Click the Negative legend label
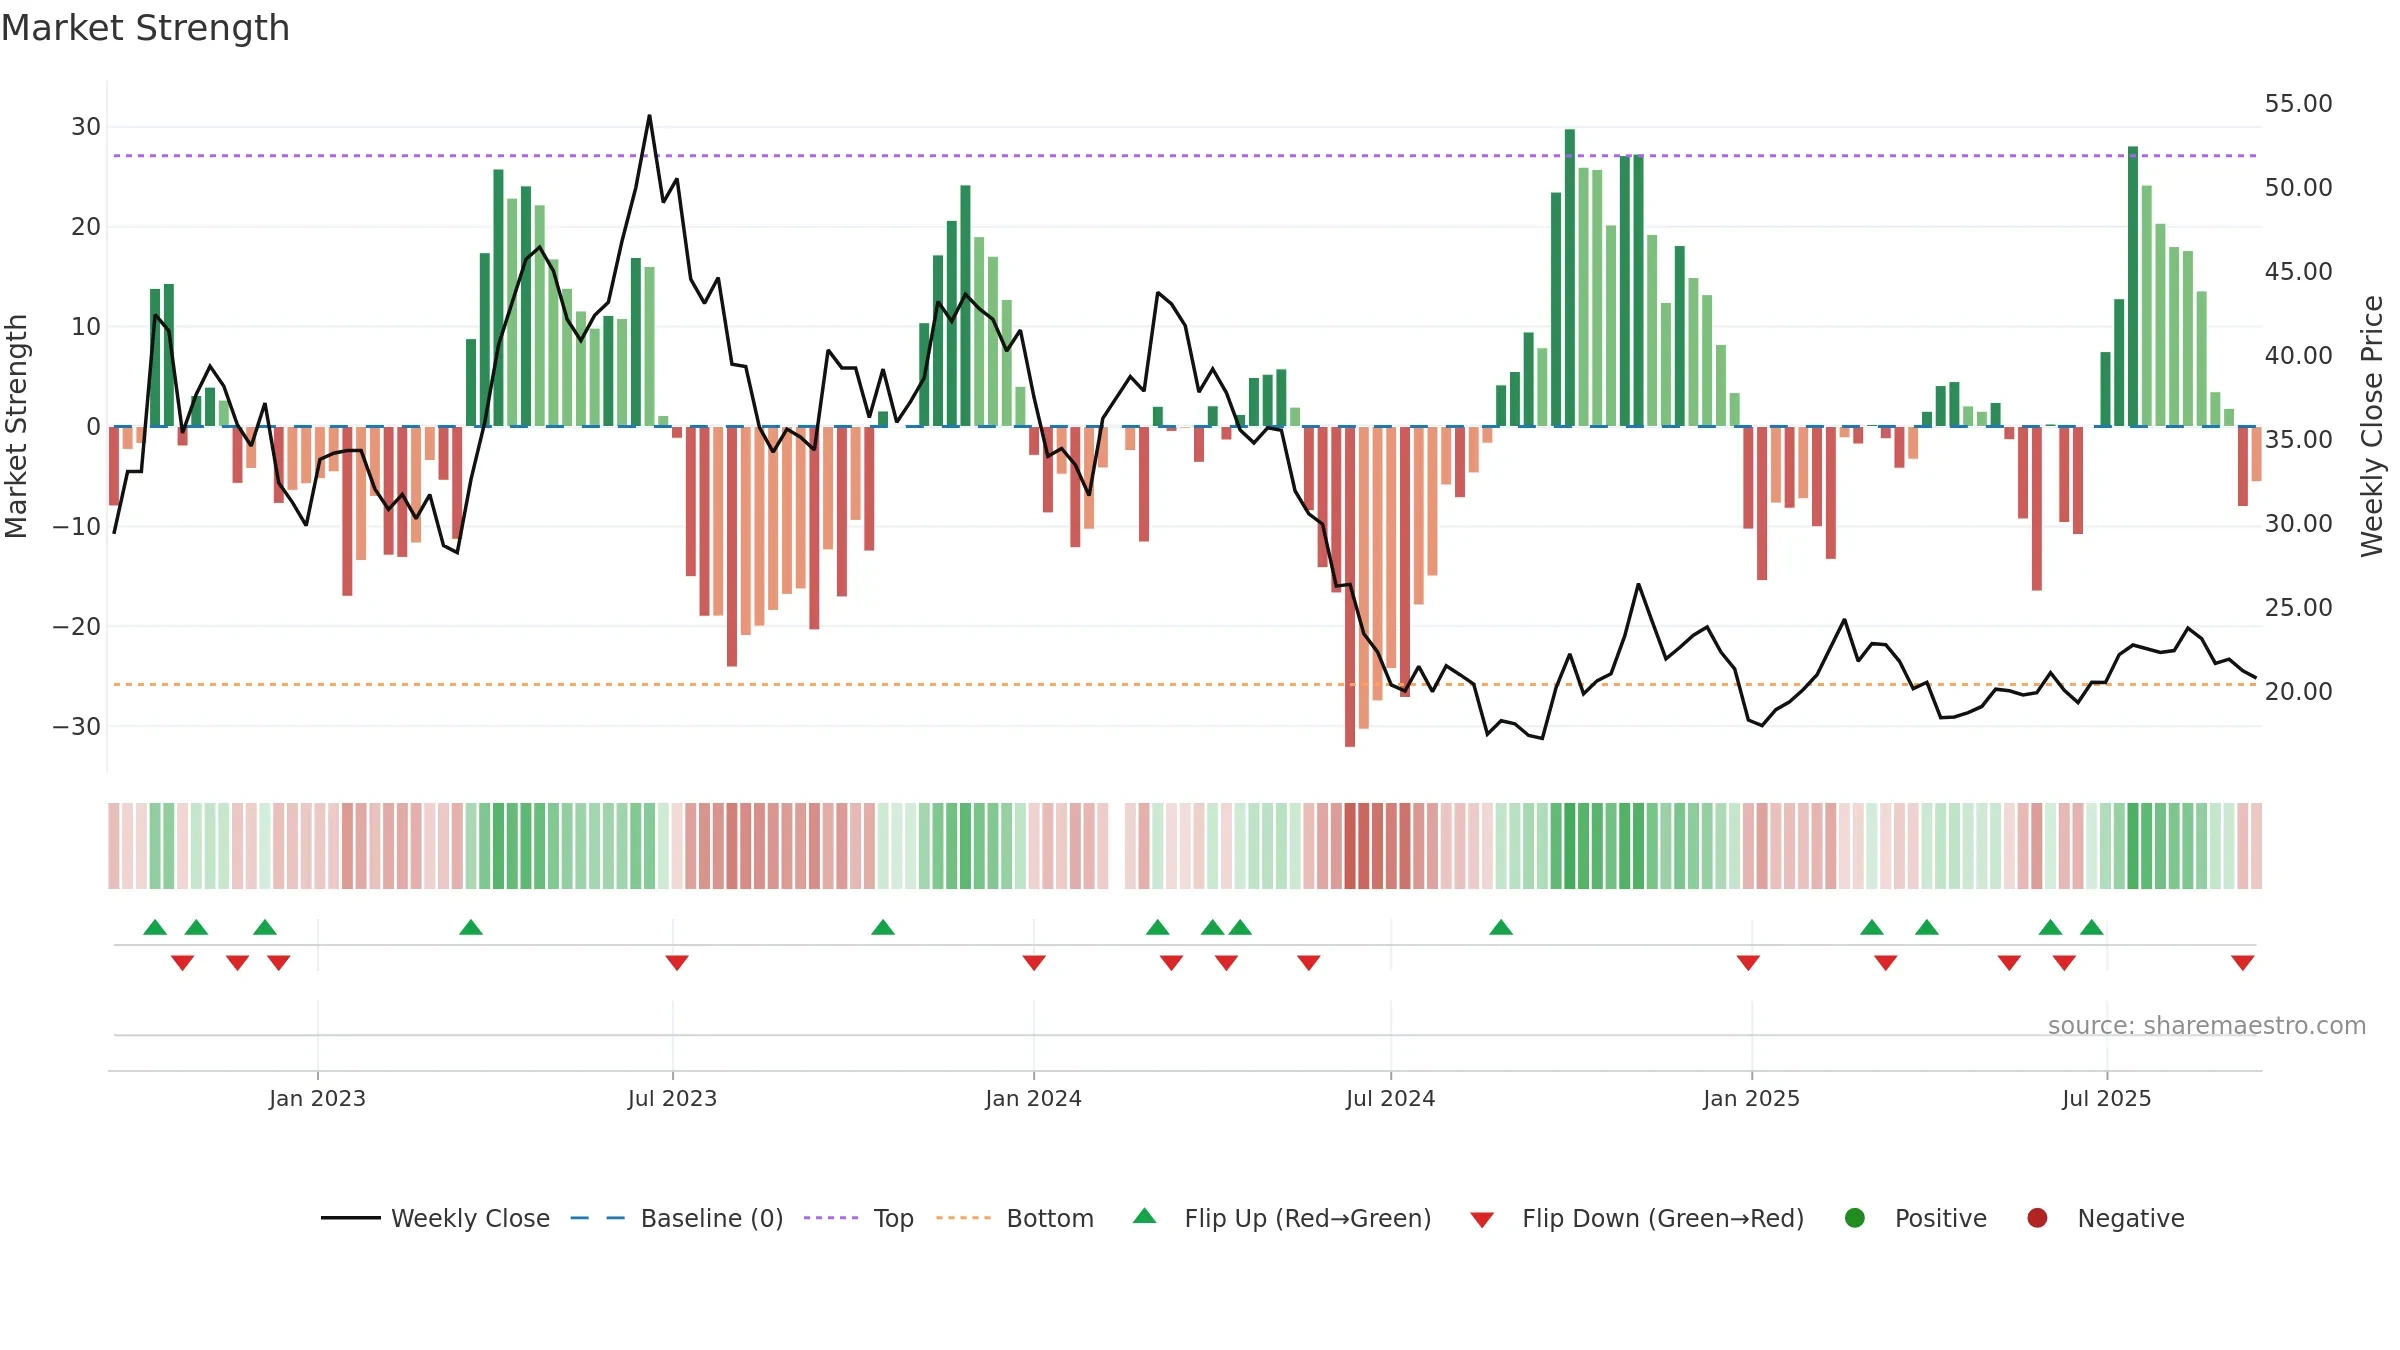 (2131, 1218)
